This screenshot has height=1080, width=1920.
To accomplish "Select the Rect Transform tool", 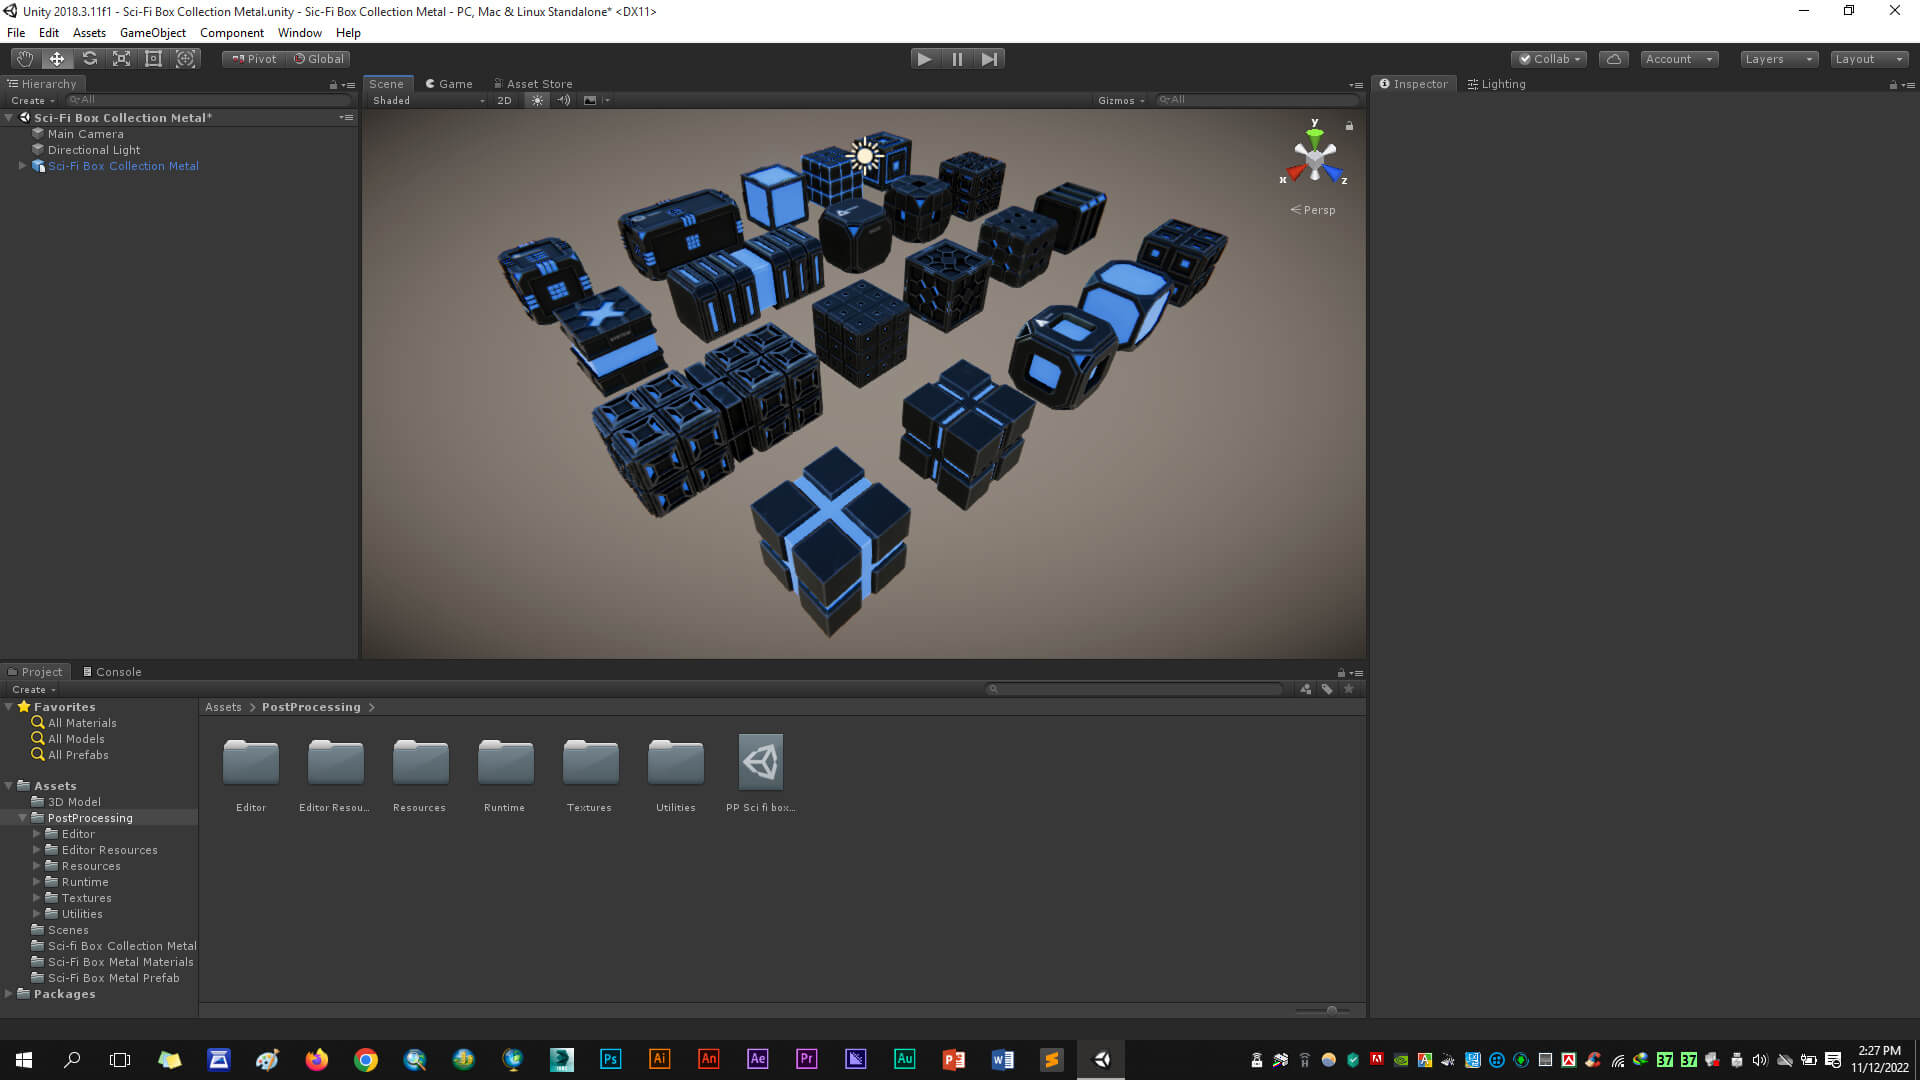I will (153, 59).
